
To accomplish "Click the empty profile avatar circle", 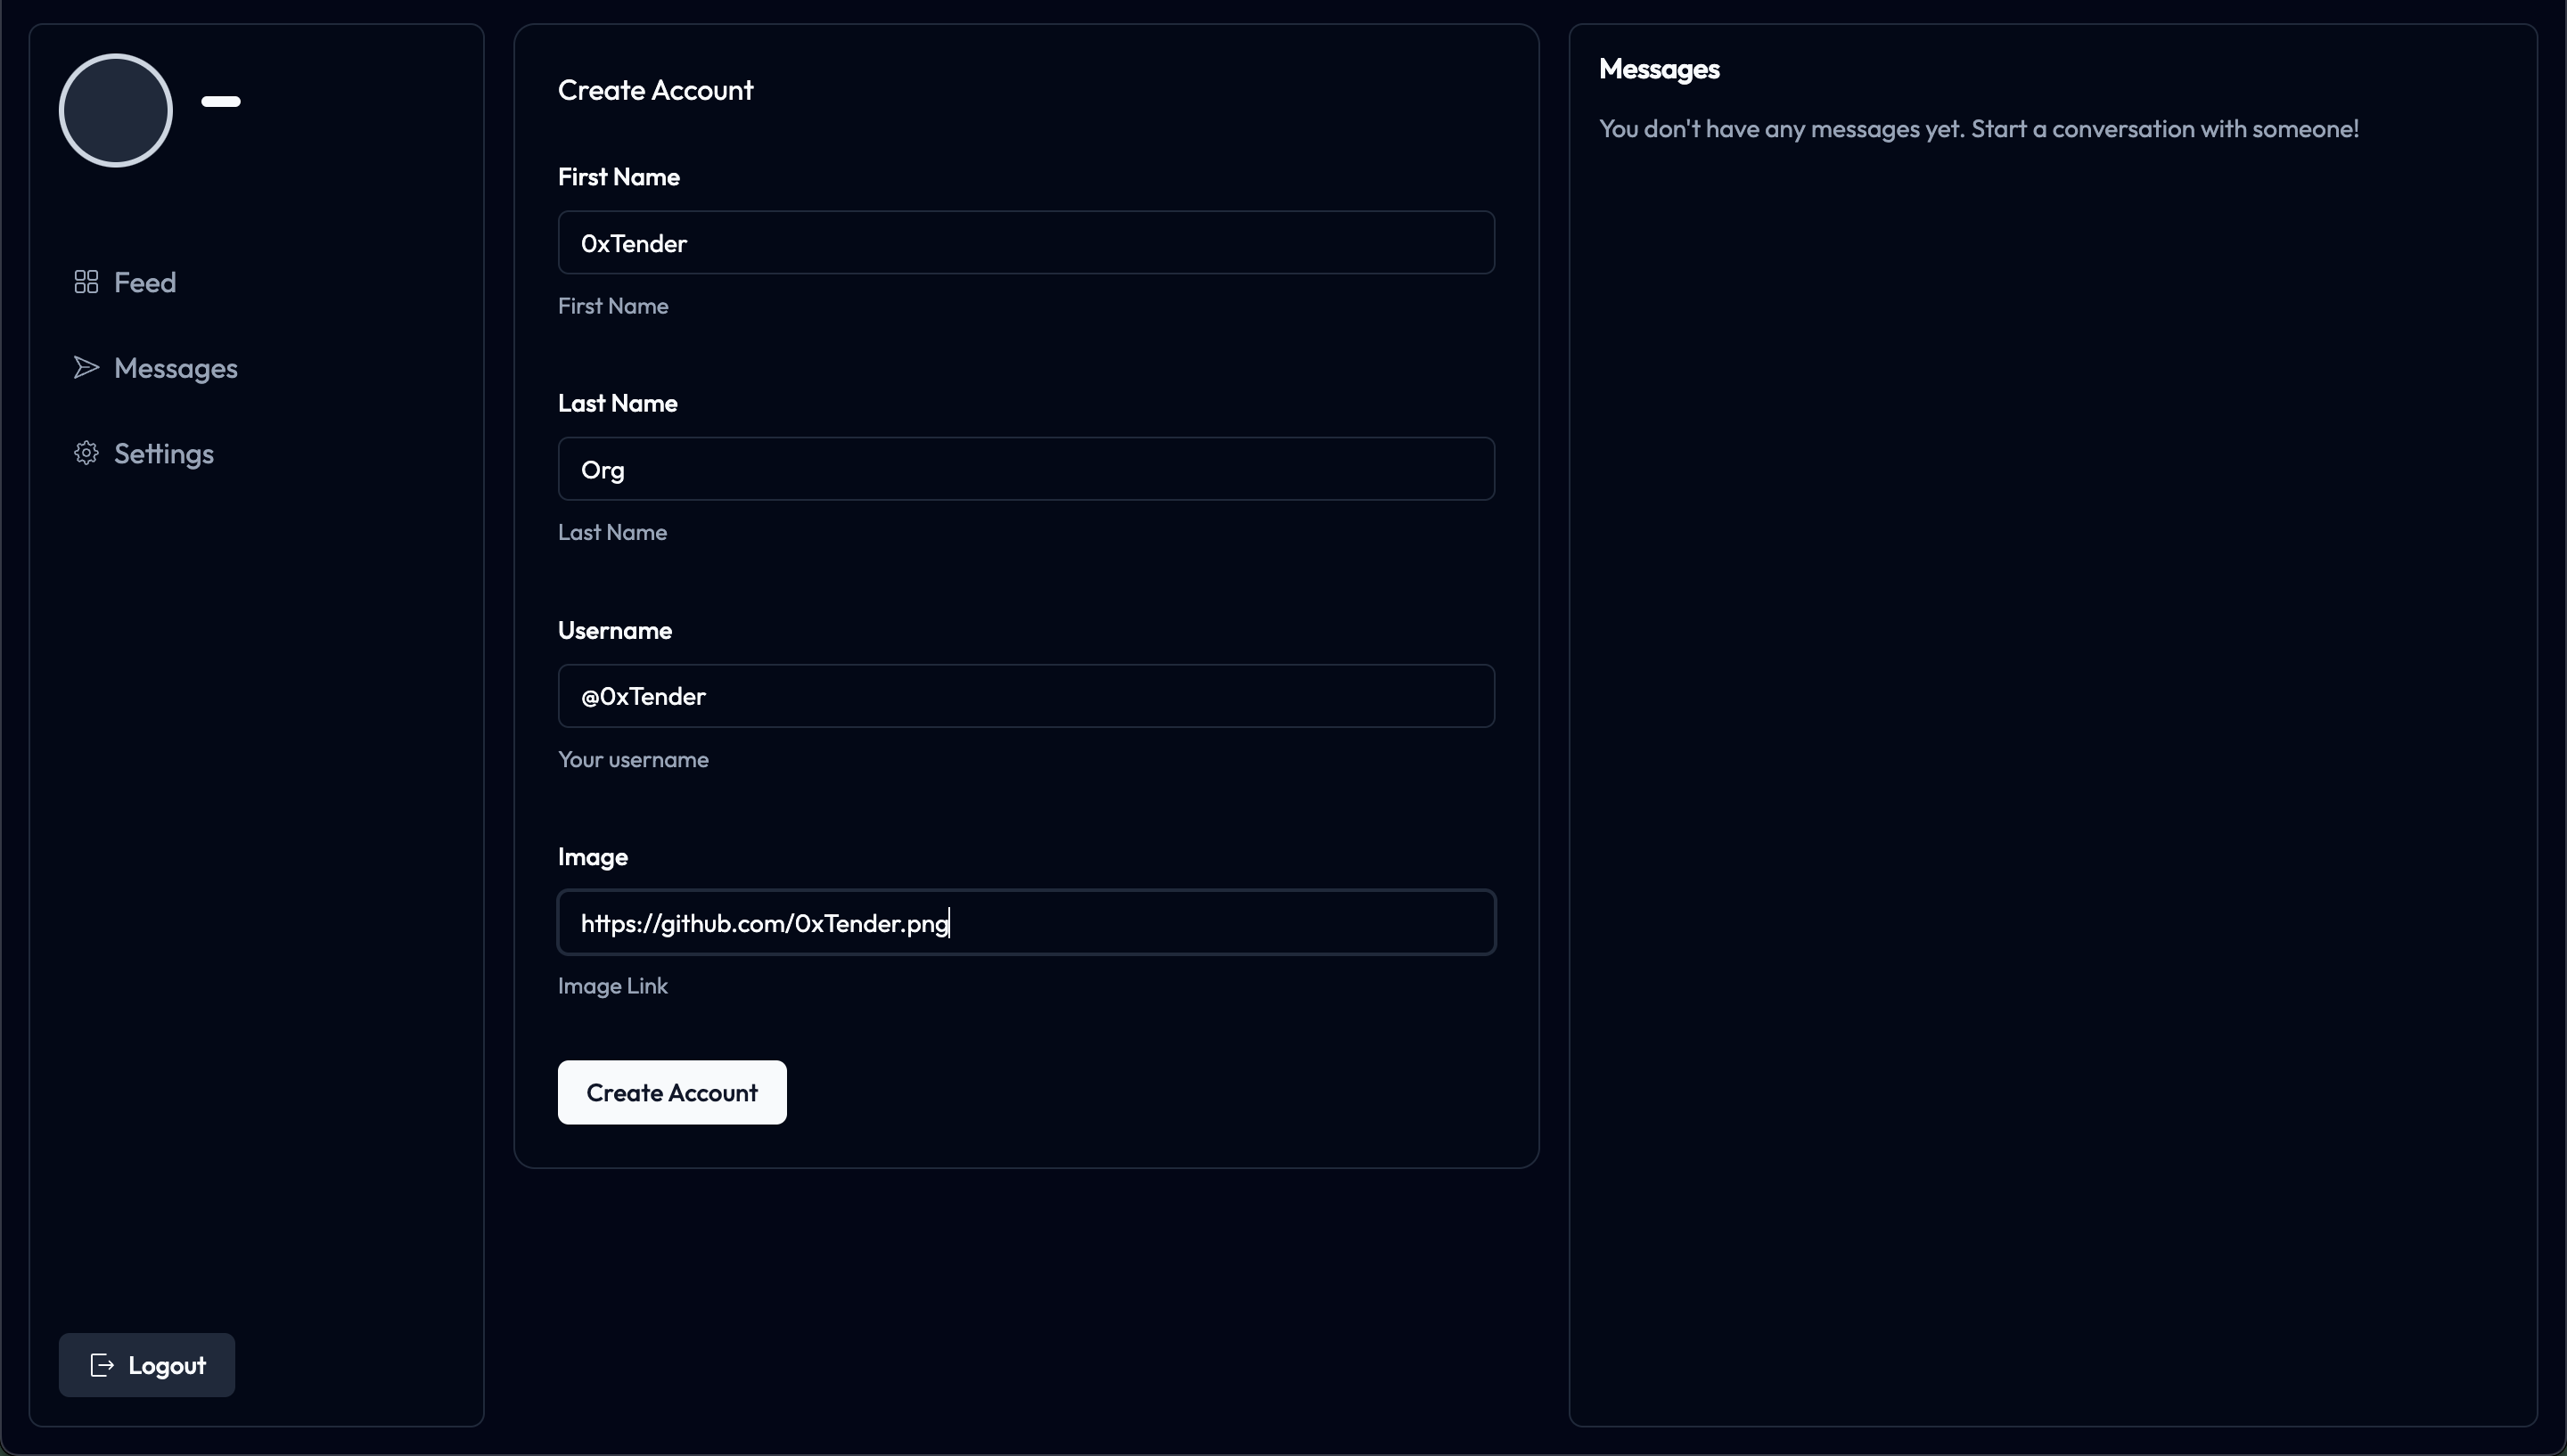I will 116,110.
